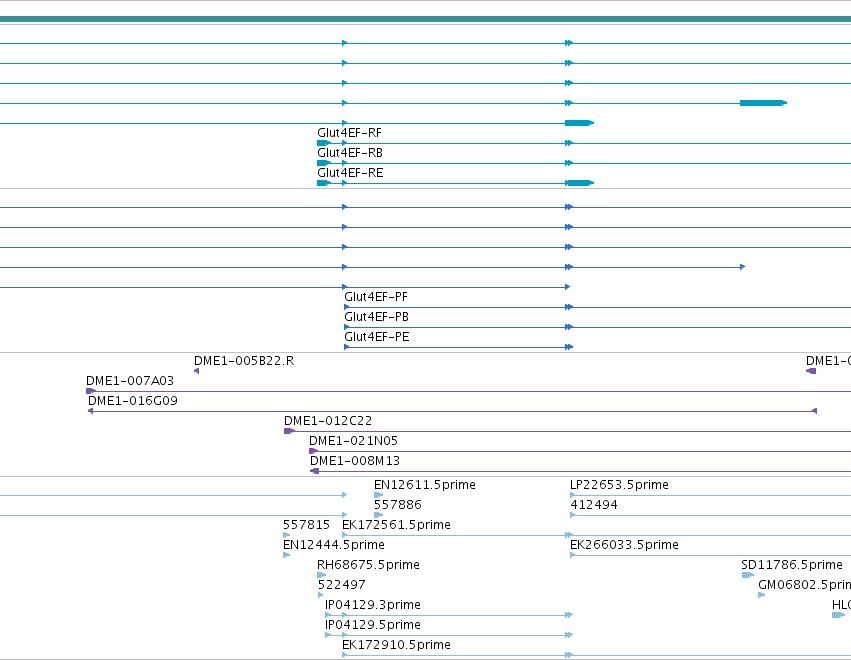This screenshot has height=660, width=851.
Task: Select the 412494 EST label
Action: click(594, 505)
